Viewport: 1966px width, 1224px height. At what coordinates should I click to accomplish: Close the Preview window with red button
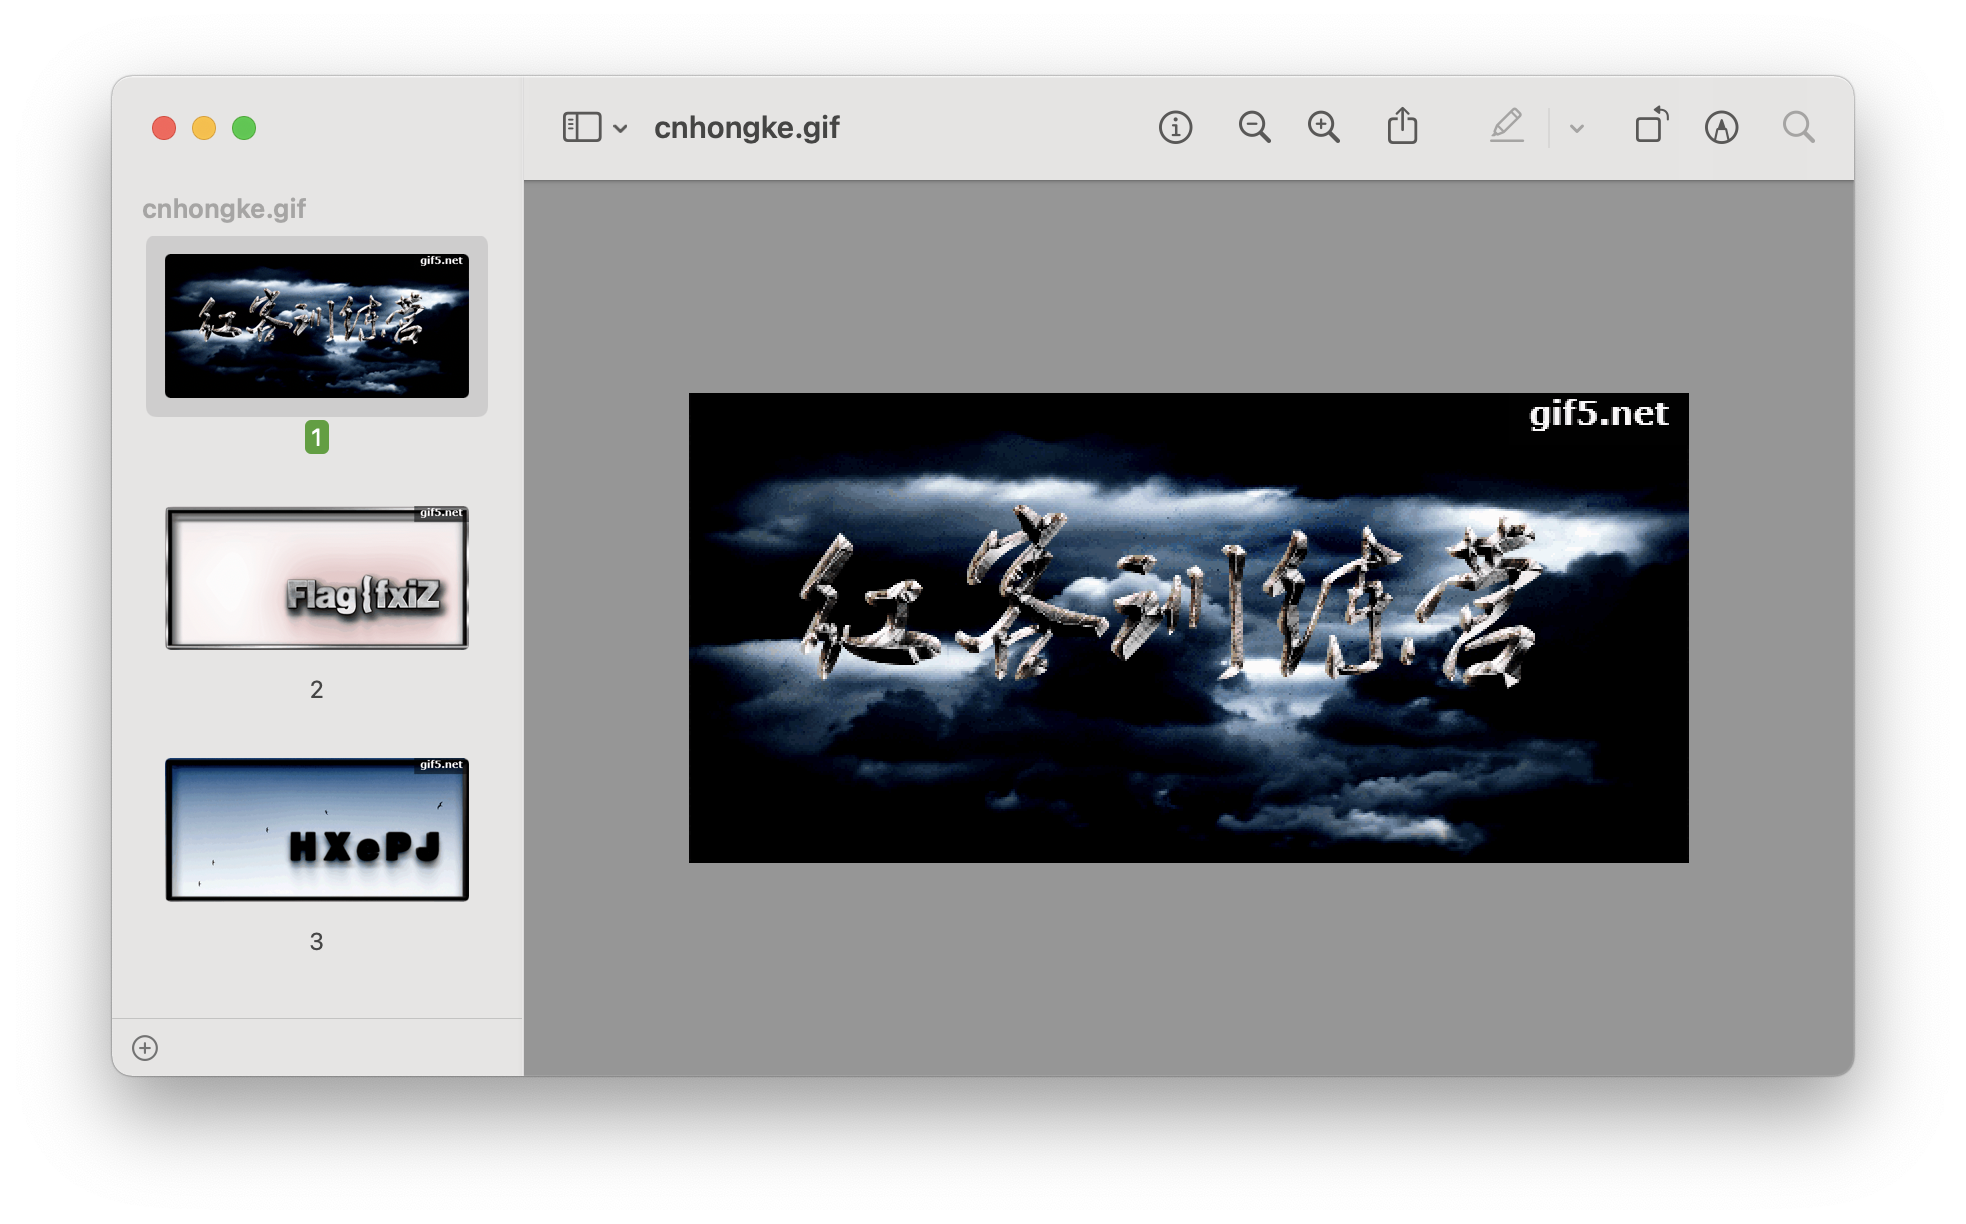(164, 128)
